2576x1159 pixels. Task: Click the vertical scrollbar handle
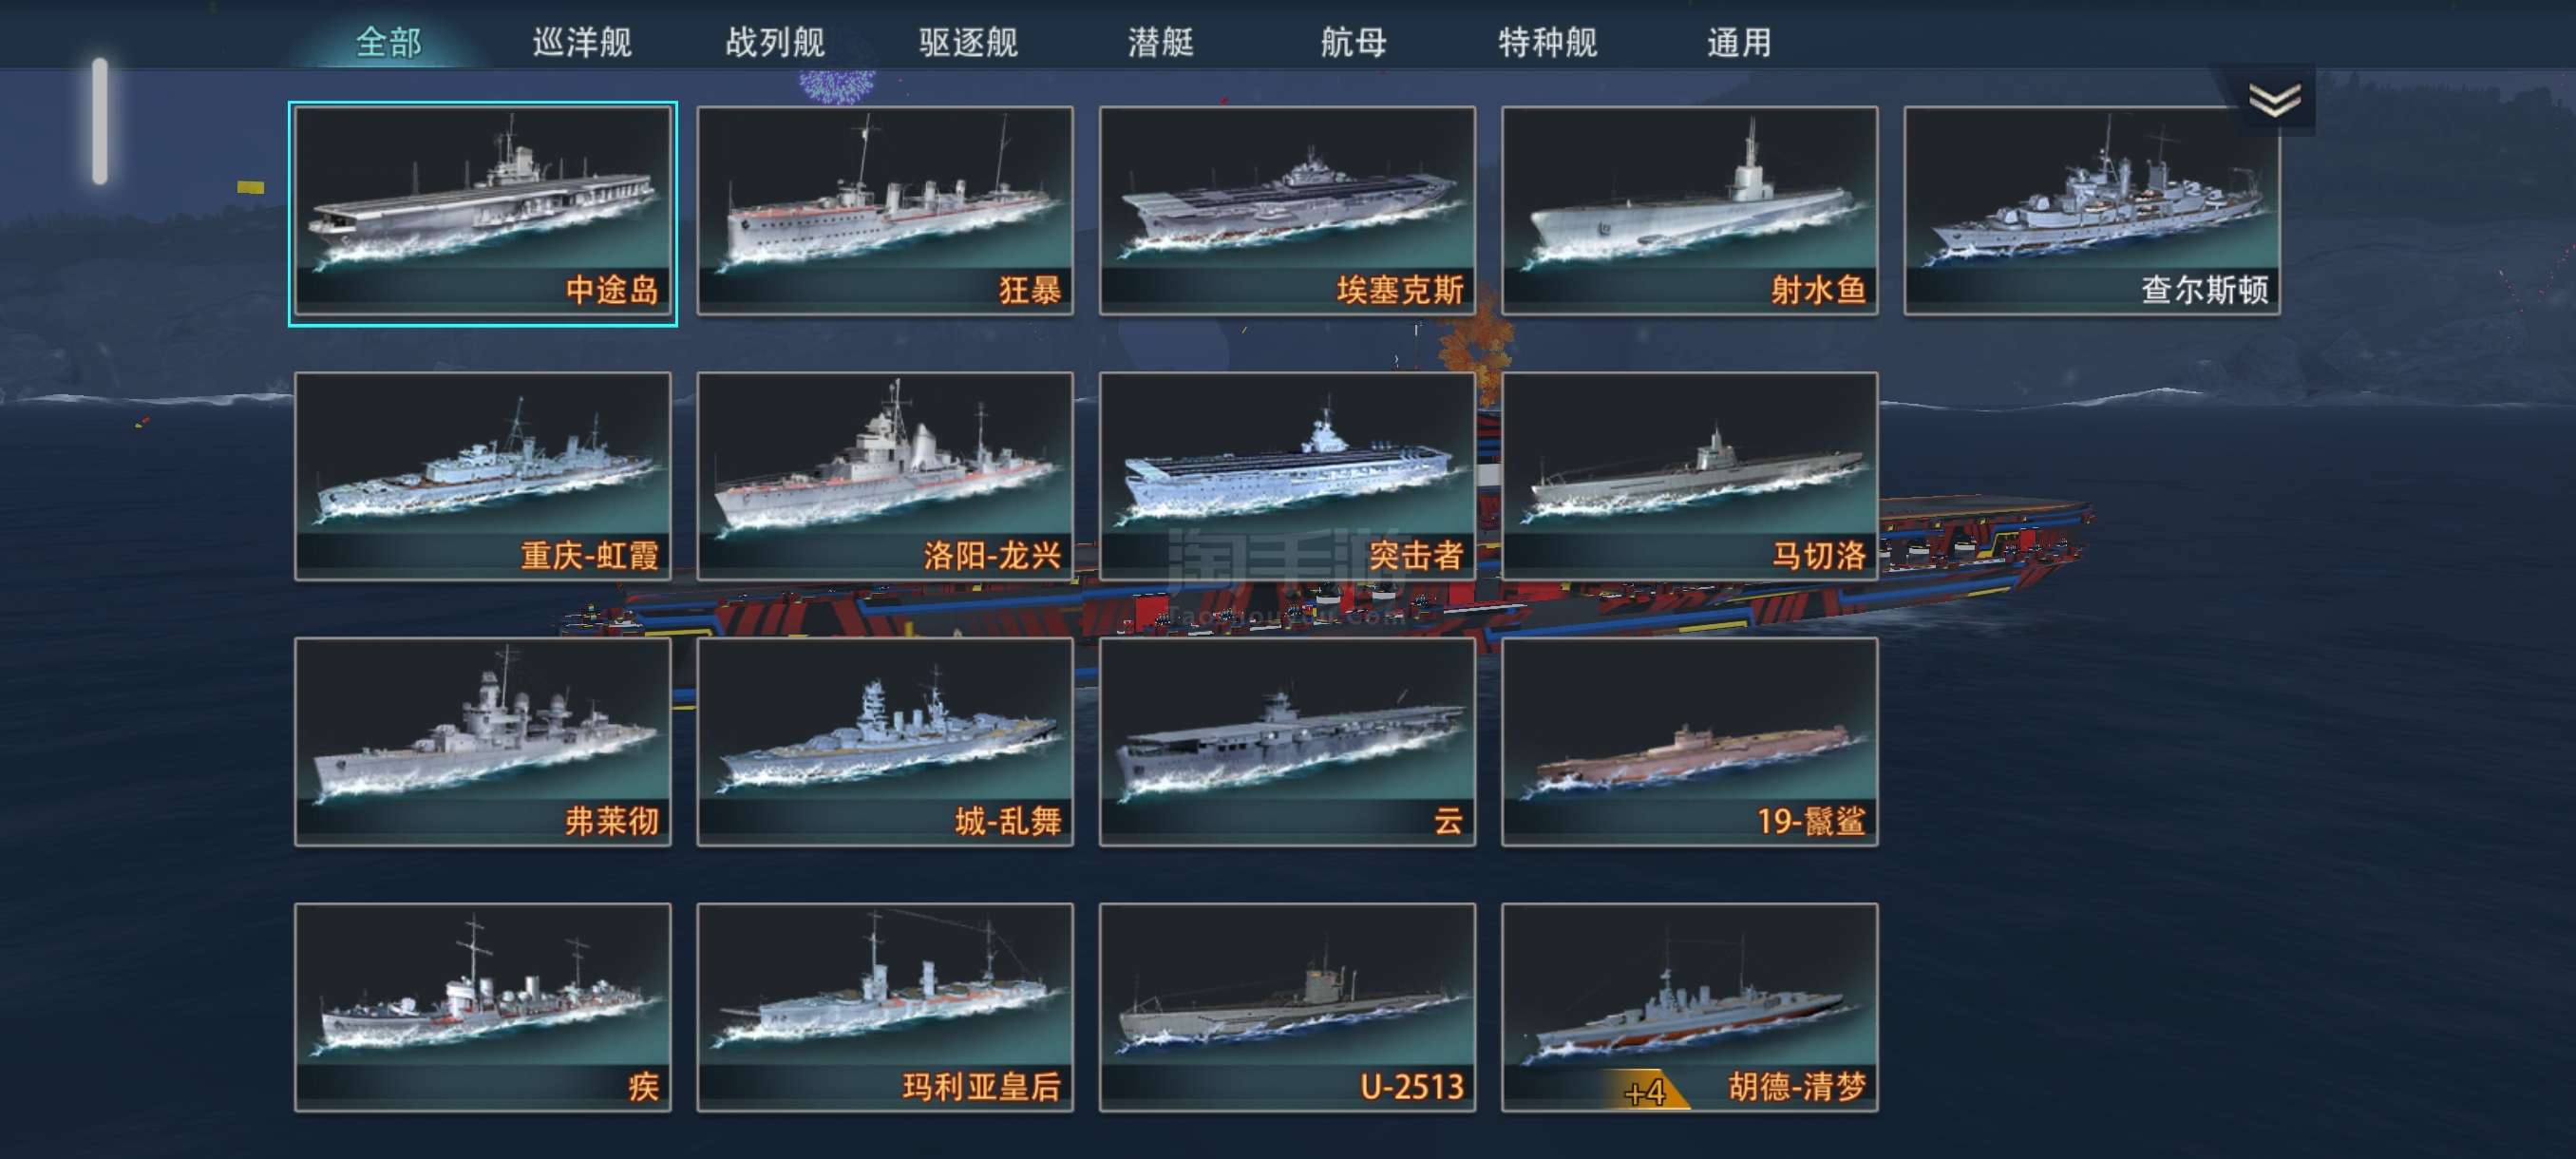pos(100,121)
